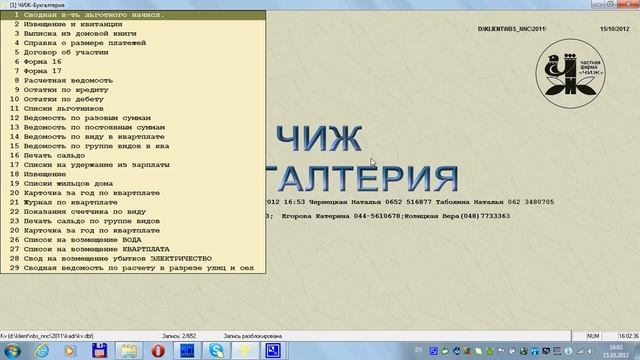Click the 16:02:36 time in status bar

pyautogui.click(x=629, y=336)
